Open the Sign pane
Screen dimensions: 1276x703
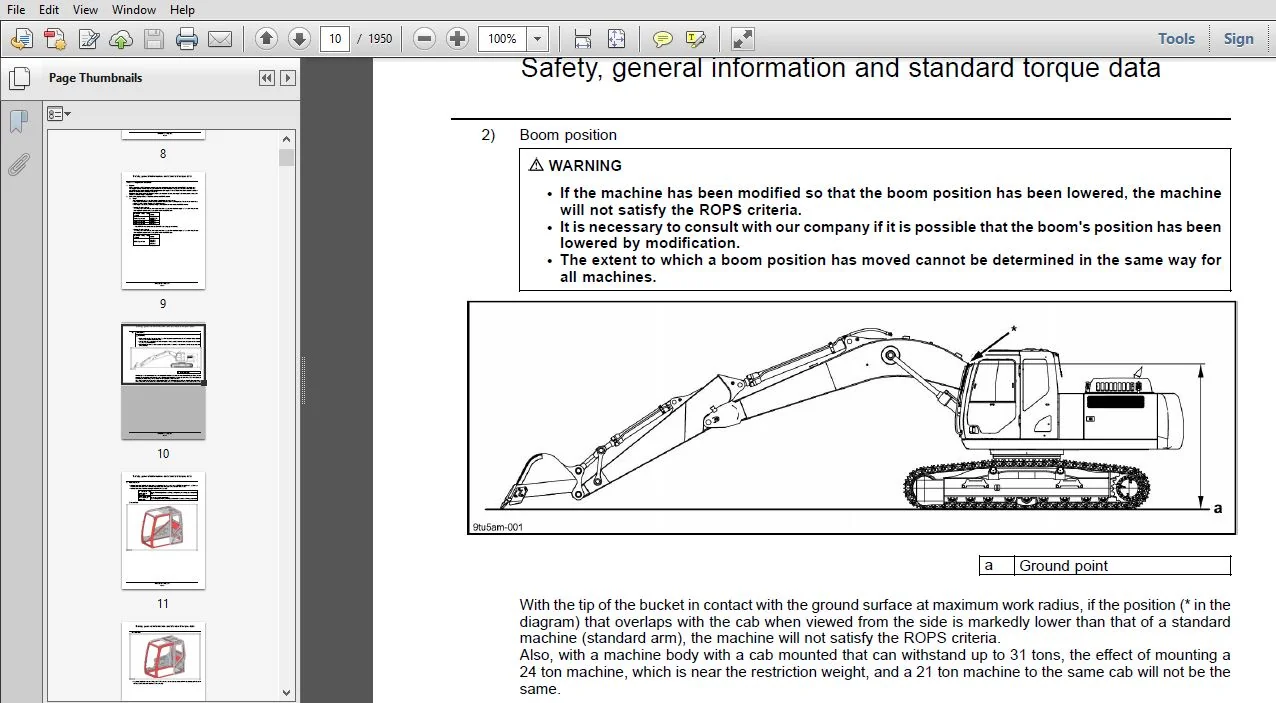tap(1238, 39)
